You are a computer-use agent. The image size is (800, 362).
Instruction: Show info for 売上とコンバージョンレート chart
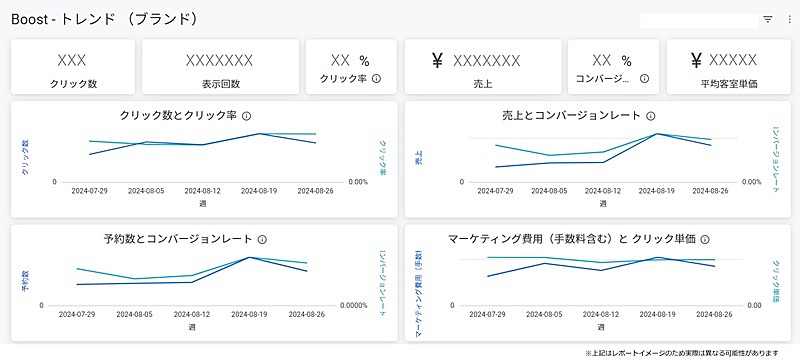650,116
